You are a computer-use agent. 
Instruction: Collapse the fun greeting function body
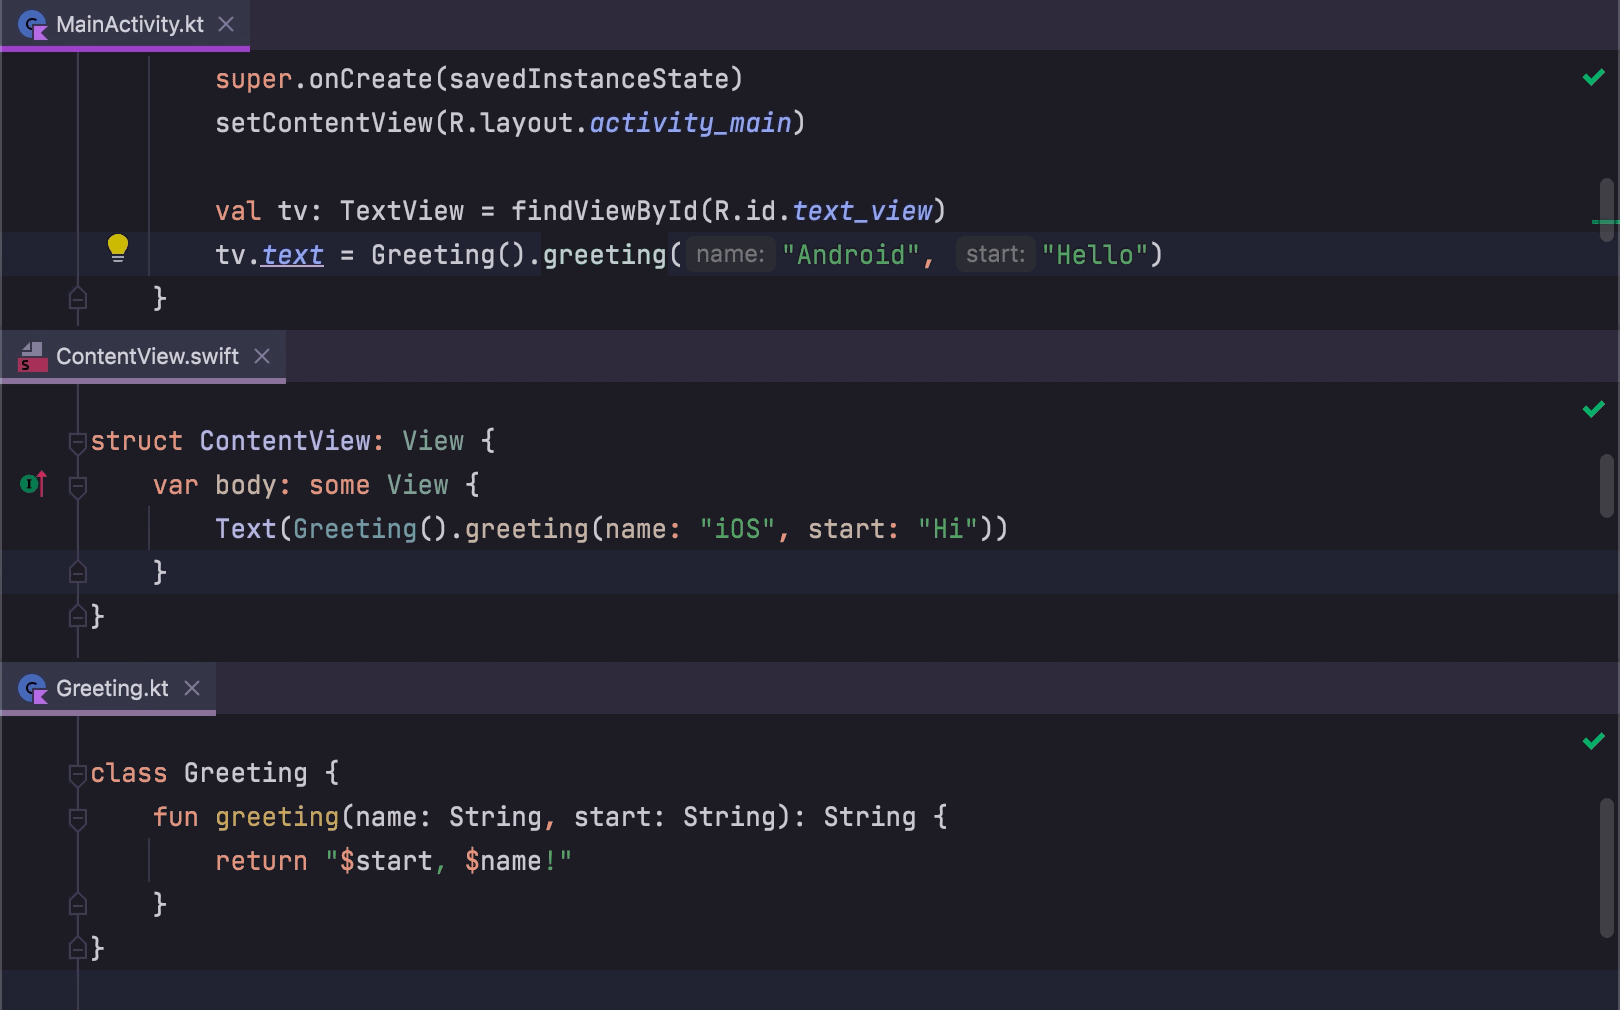click(78, 818)
